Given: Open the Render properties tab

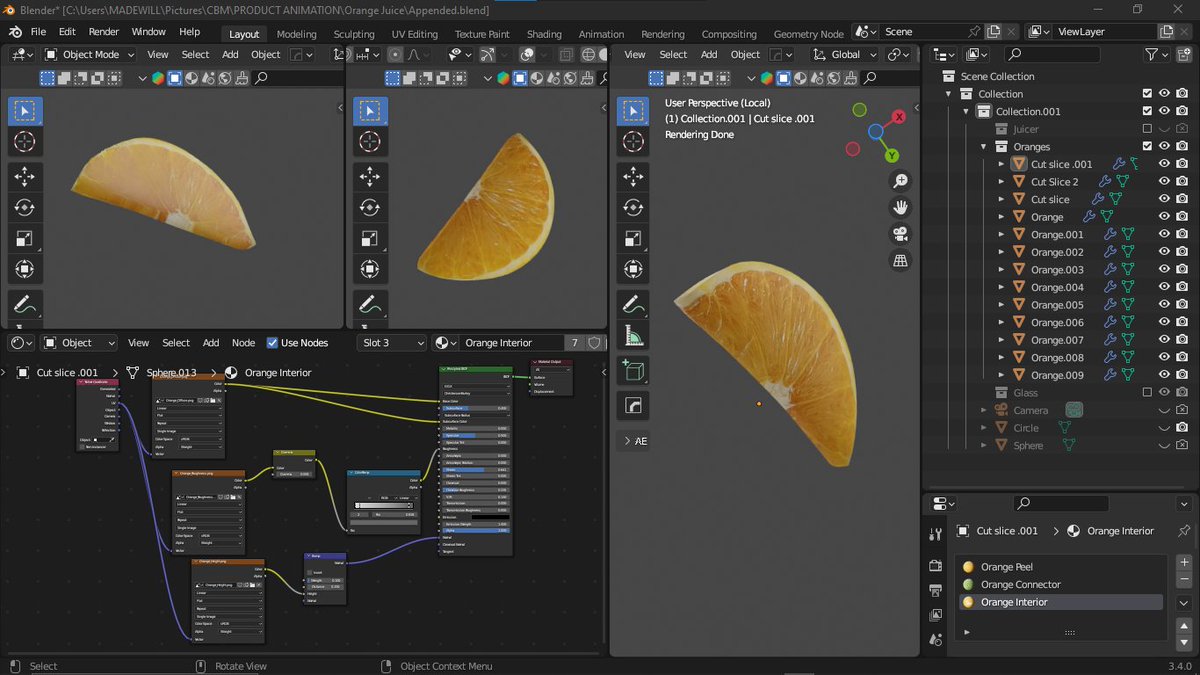Looking at the screenshot, I should pos(936,566).
